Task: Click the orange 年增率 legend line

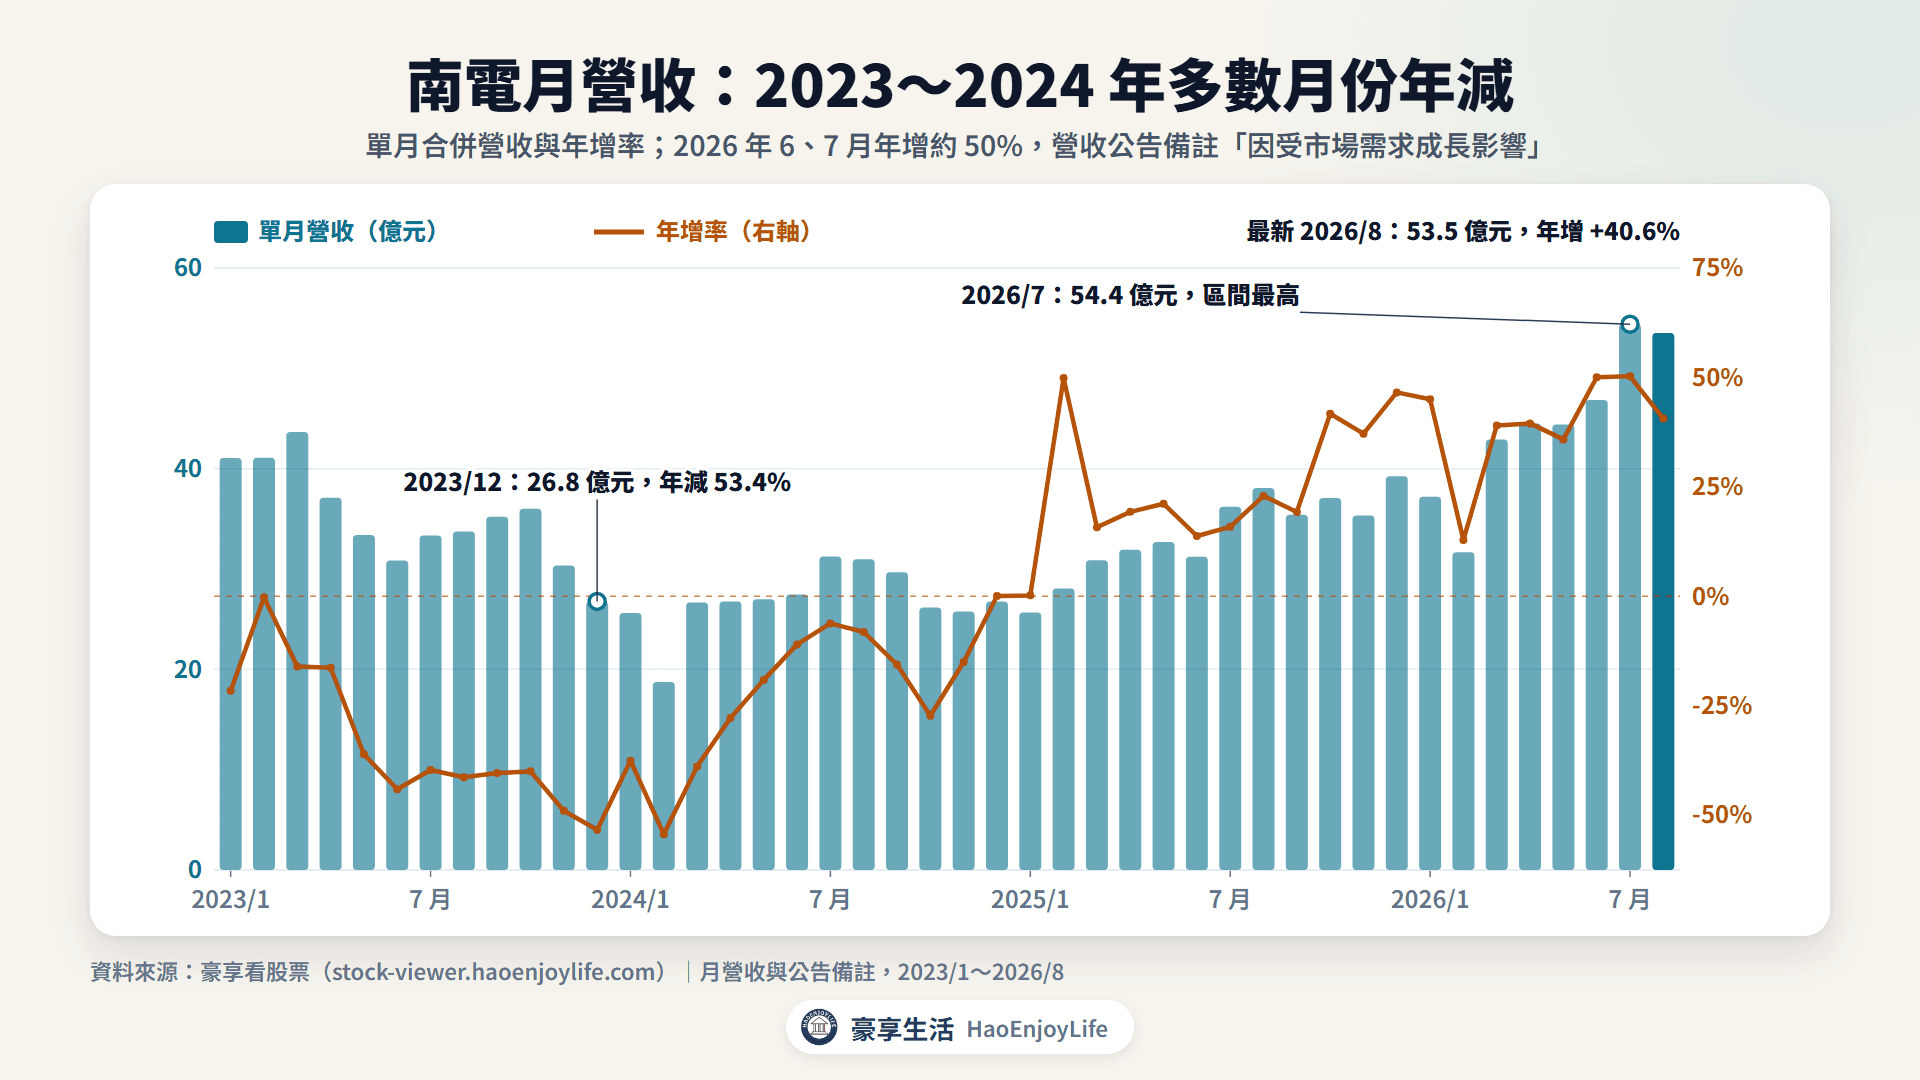Action: point(618,232)
